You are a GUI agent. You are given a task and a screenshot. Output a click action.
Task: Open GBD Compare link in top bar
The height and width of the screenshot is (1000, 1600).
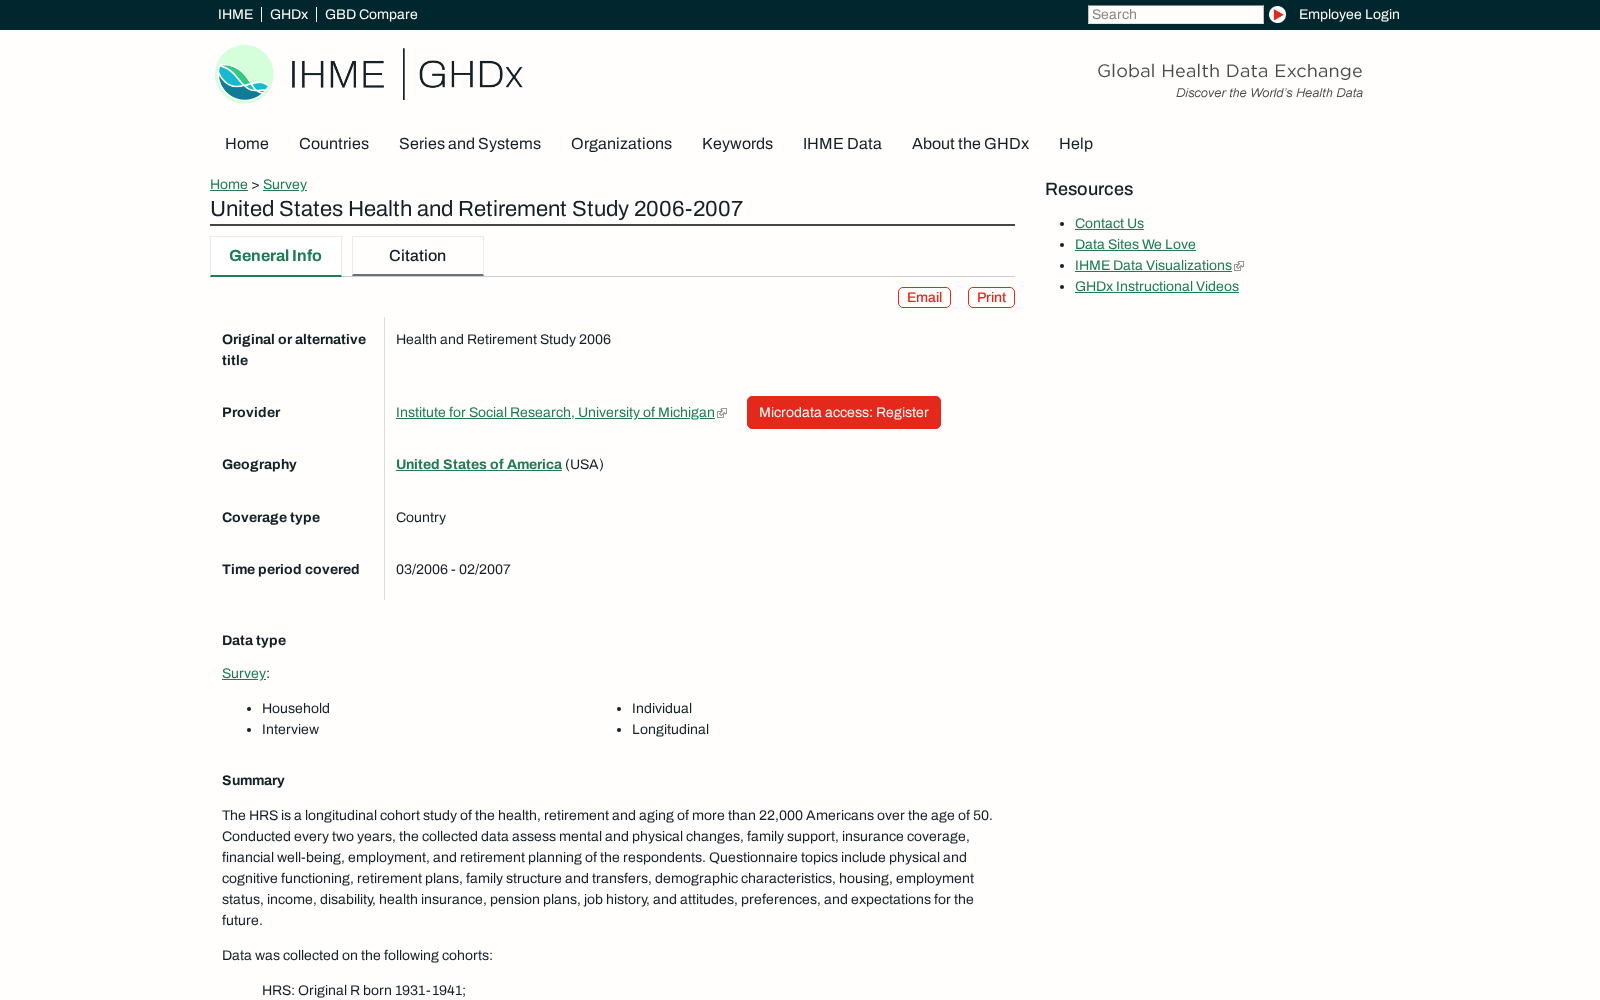(x=371, y=14)
